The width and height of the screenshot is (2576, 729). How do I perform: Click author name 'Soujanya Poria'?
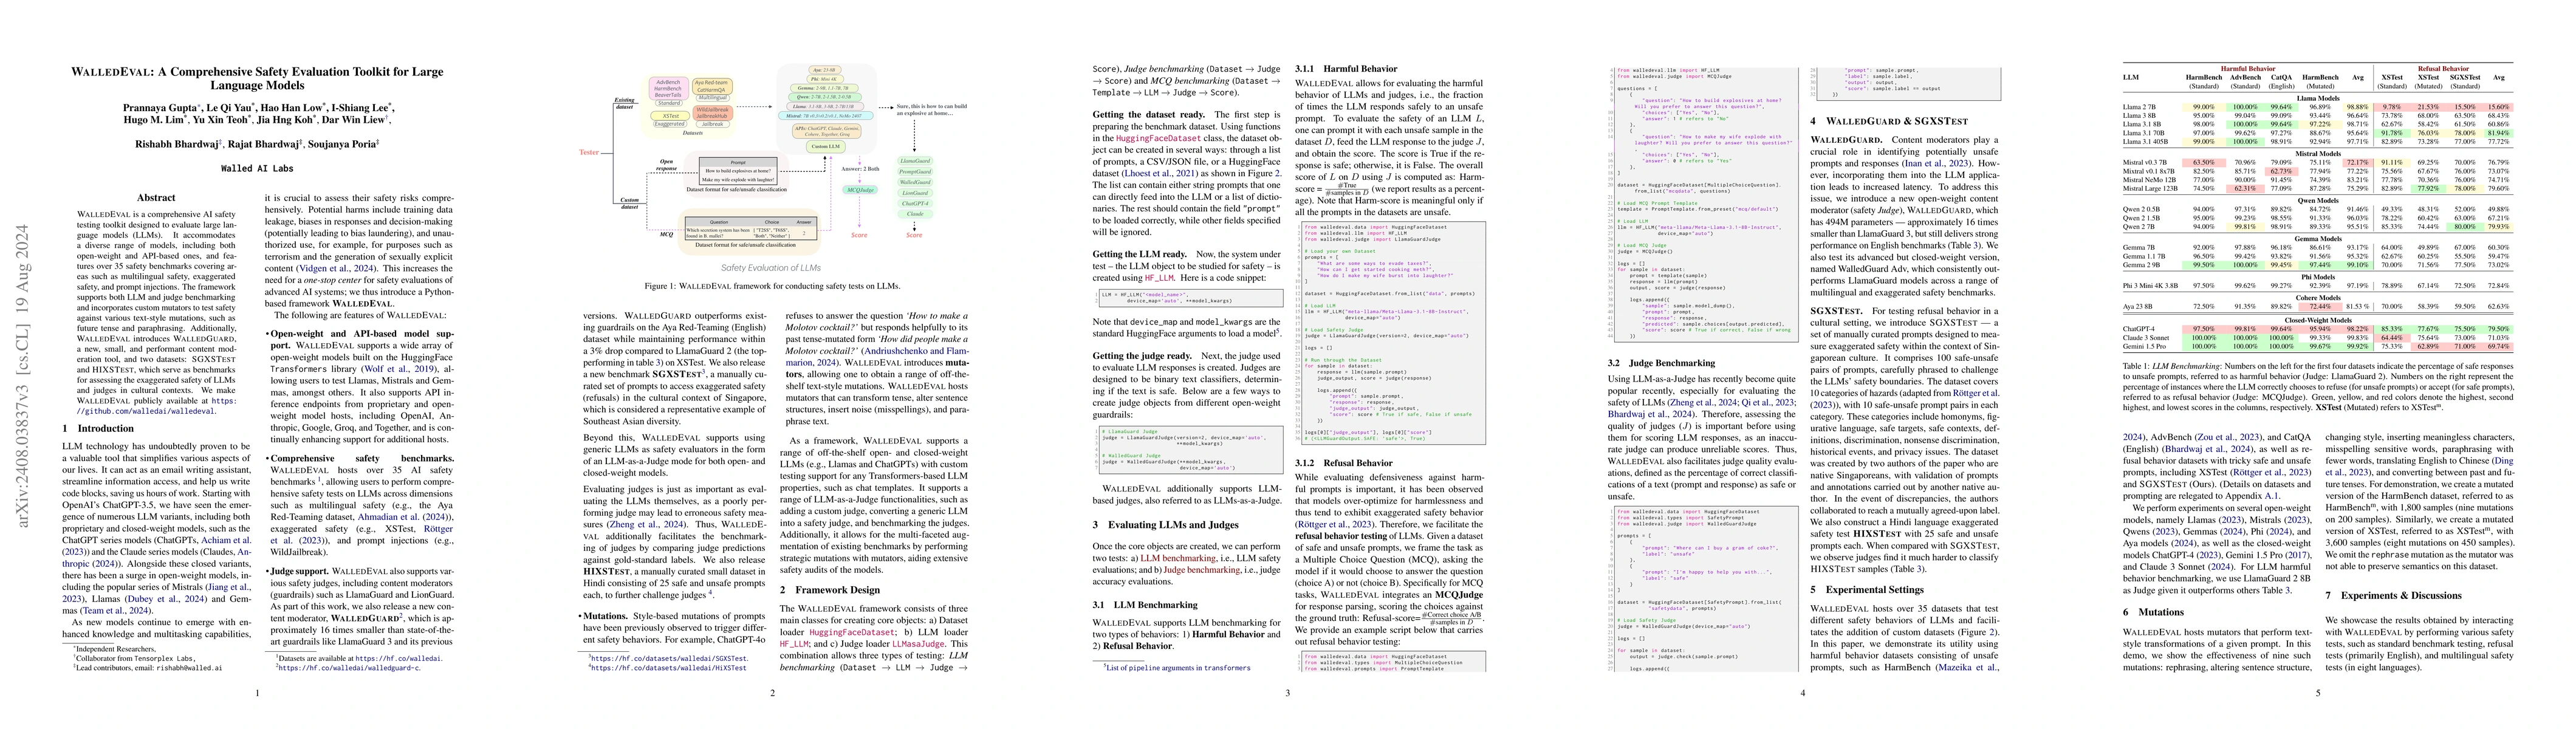click(340, 144)
